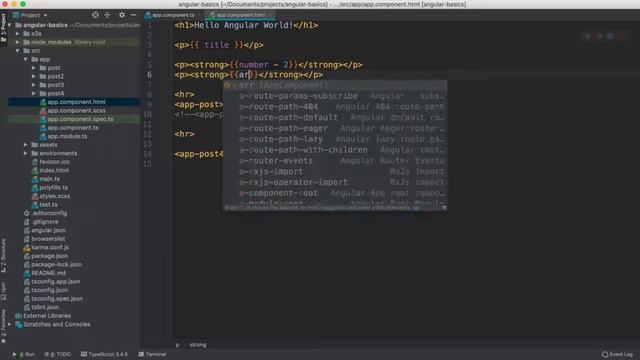This screenshot has height=360, width=640.
Task: Open the Event Log
Action: 617,355
